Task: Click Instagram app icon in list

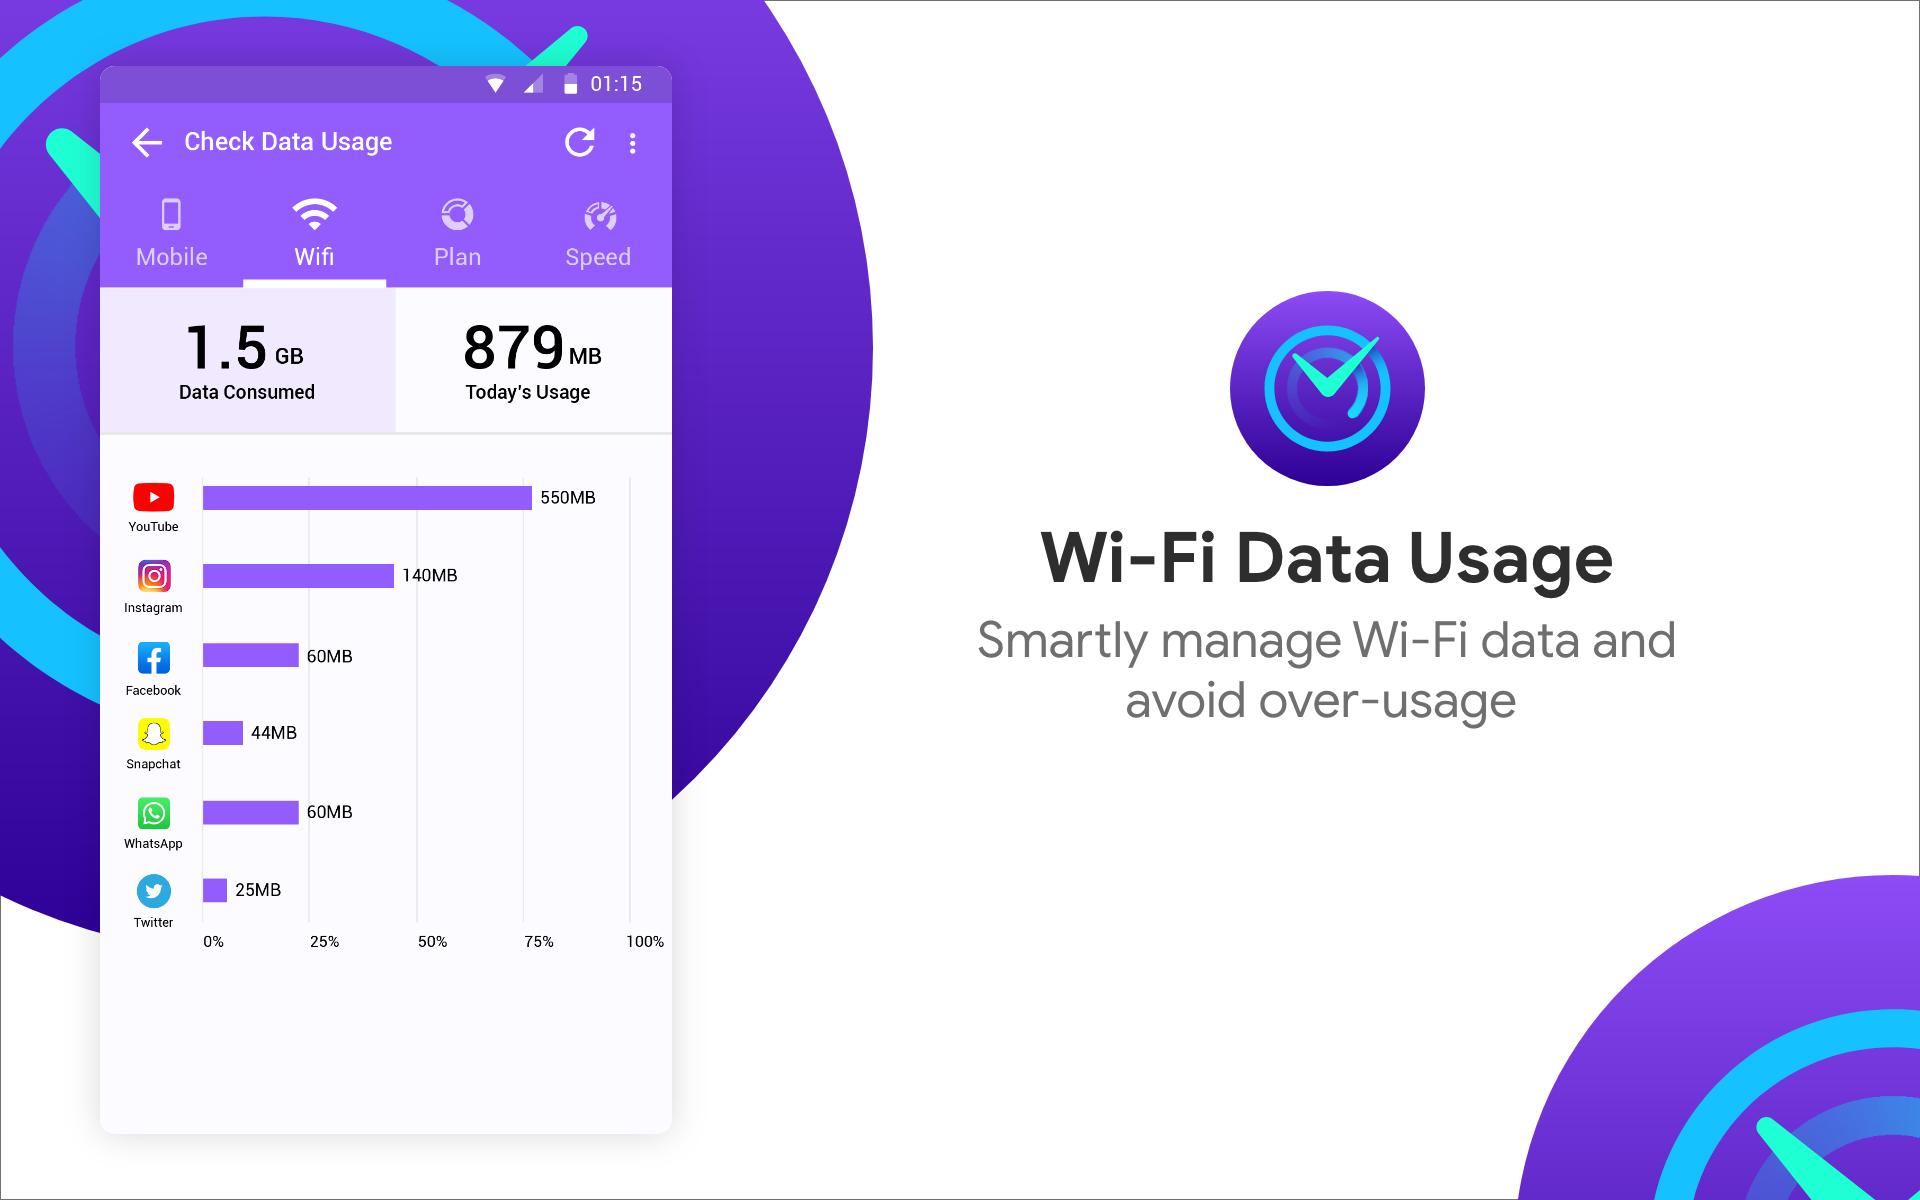Action: point(153,576)
